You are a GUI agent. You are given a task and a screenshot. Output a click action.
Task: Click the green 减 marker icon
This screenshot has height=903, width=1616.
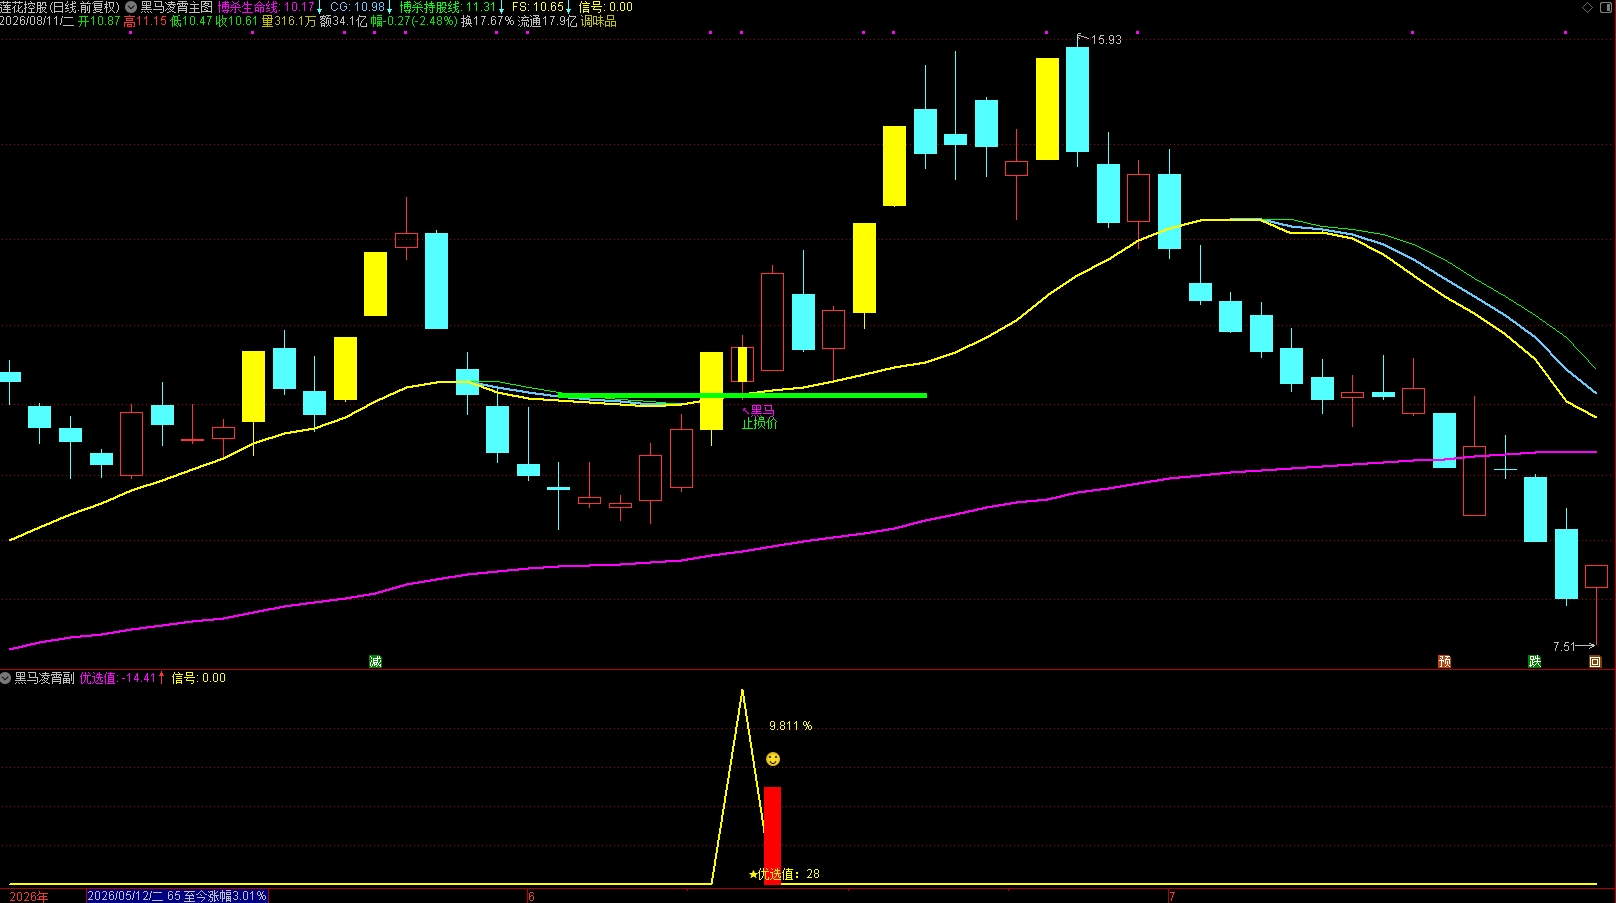[x=375, y=662]
